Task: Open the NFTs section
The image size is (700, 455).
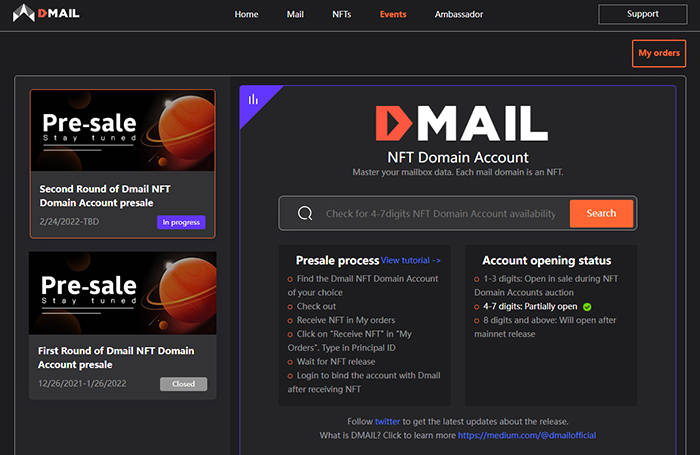Action: pos(342,14)
